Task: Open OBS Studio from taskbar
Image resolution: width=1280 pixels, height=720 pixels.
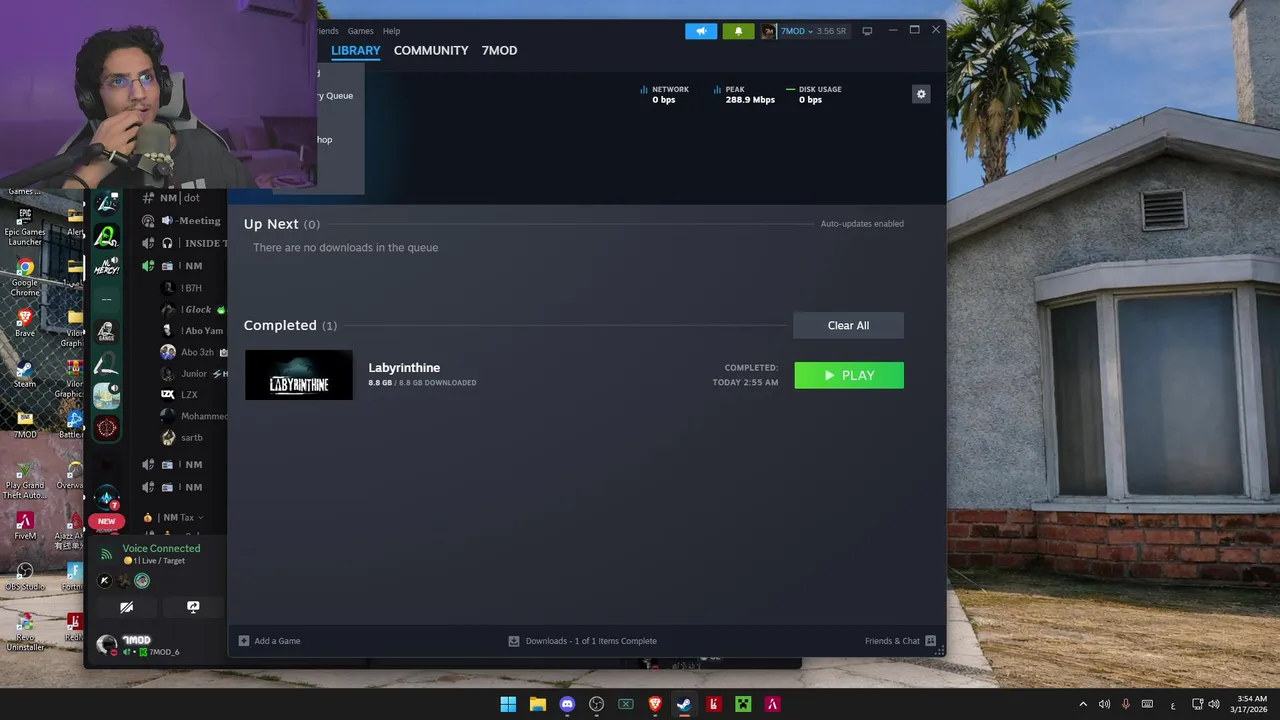Action: (x=597, y=704)
